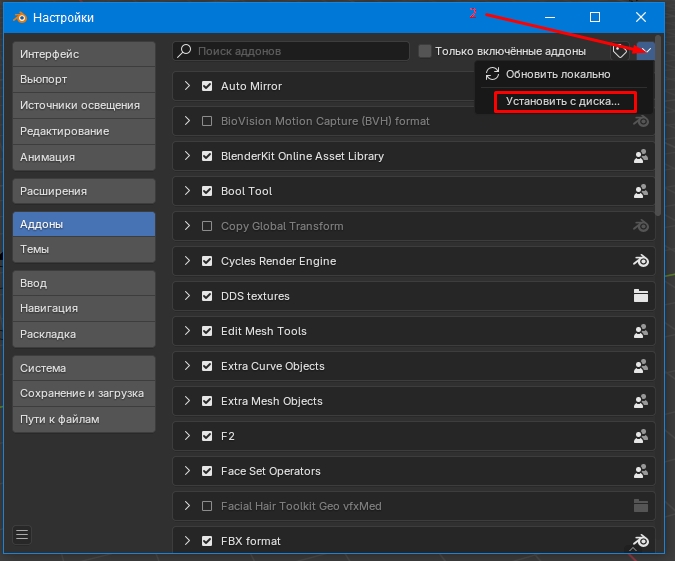
Task: Open Пути к файлам tab
Action: tap(84, 419)
